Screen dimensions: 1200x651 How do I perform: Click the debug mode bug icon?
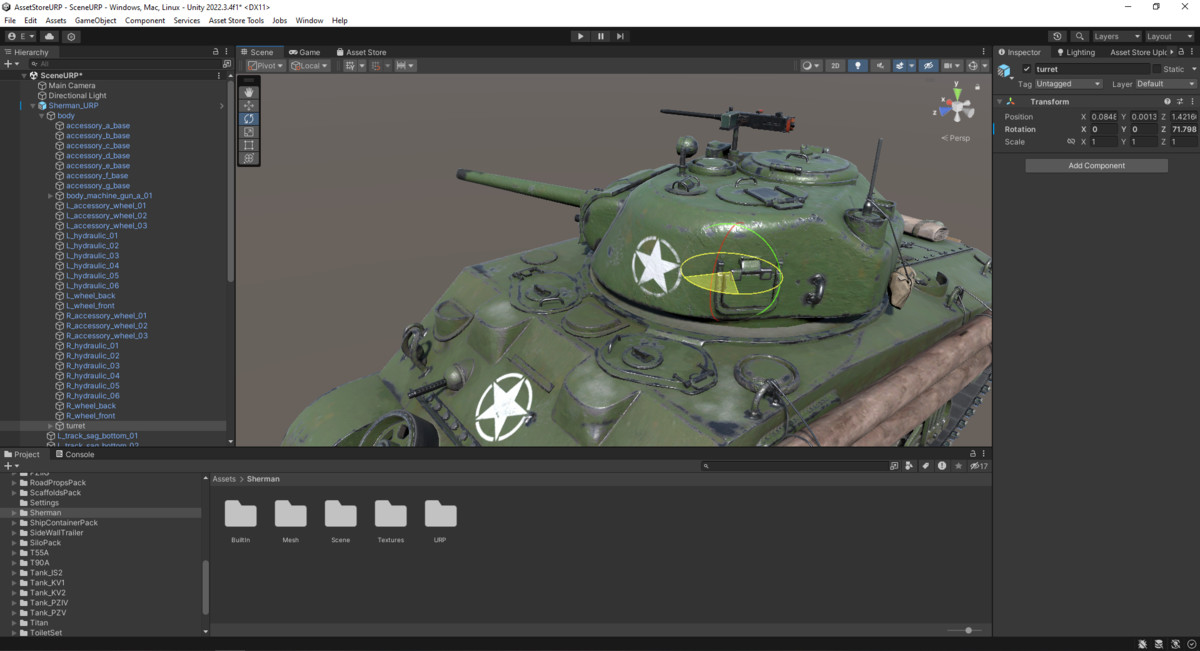point(1143,644)
